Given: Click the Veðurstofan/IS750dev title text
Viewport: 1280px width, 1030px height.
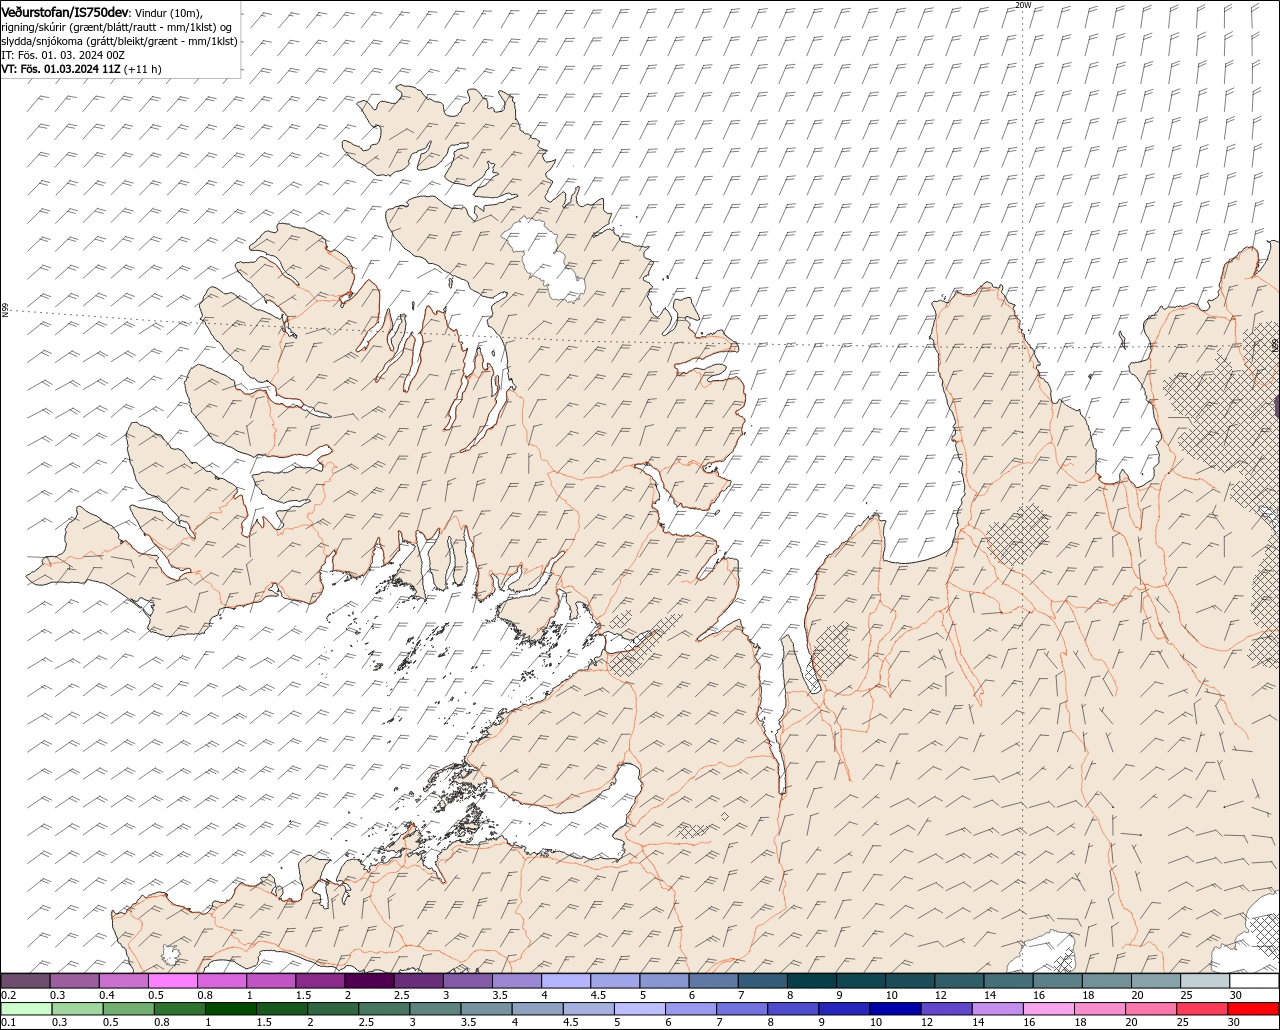Looking at the screenshot, I should coord(65,12).
